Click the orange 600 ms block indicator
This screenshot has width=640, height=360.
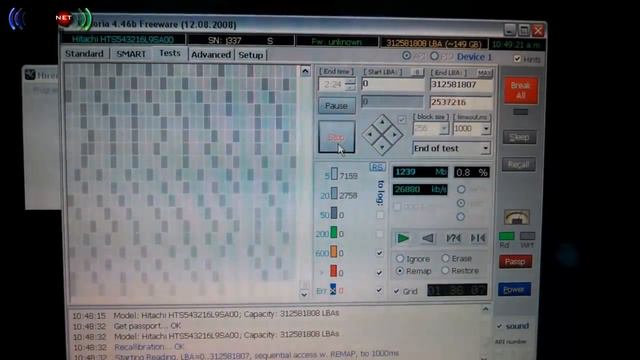(334, 251)
